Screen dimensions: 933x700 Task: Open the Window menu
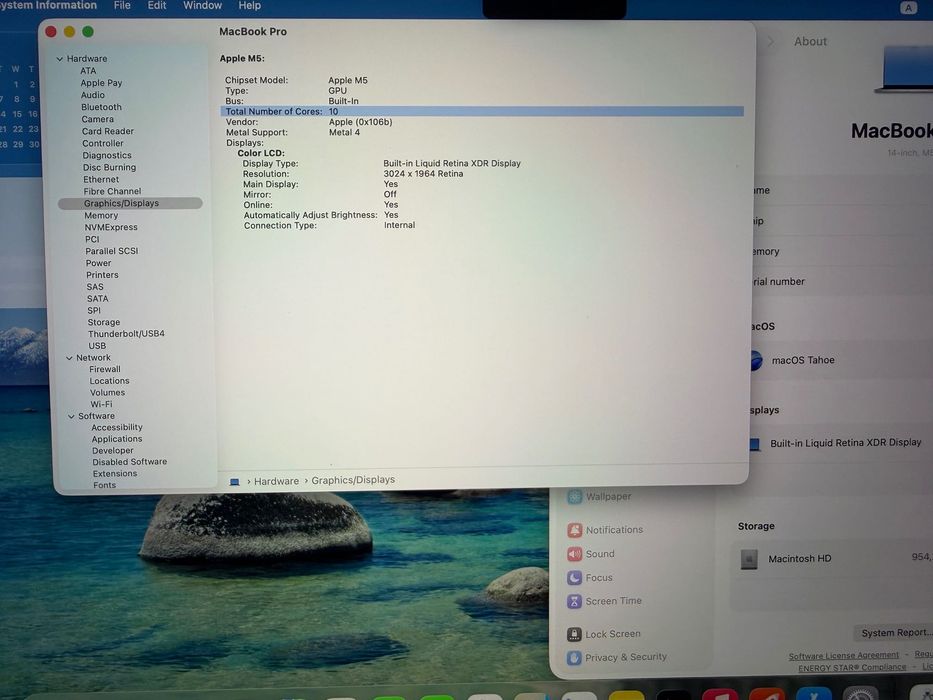coord(202,5)
